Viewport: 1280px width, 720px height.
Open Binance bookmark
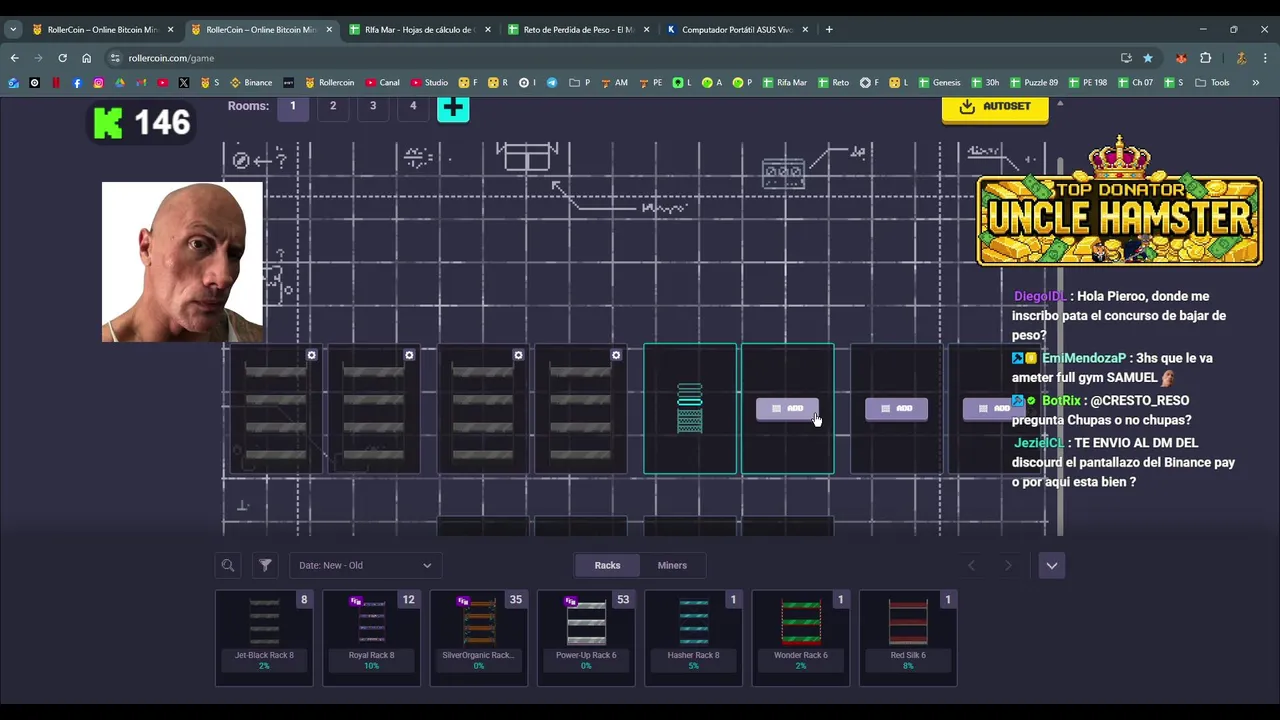click(x=251, y=83)
